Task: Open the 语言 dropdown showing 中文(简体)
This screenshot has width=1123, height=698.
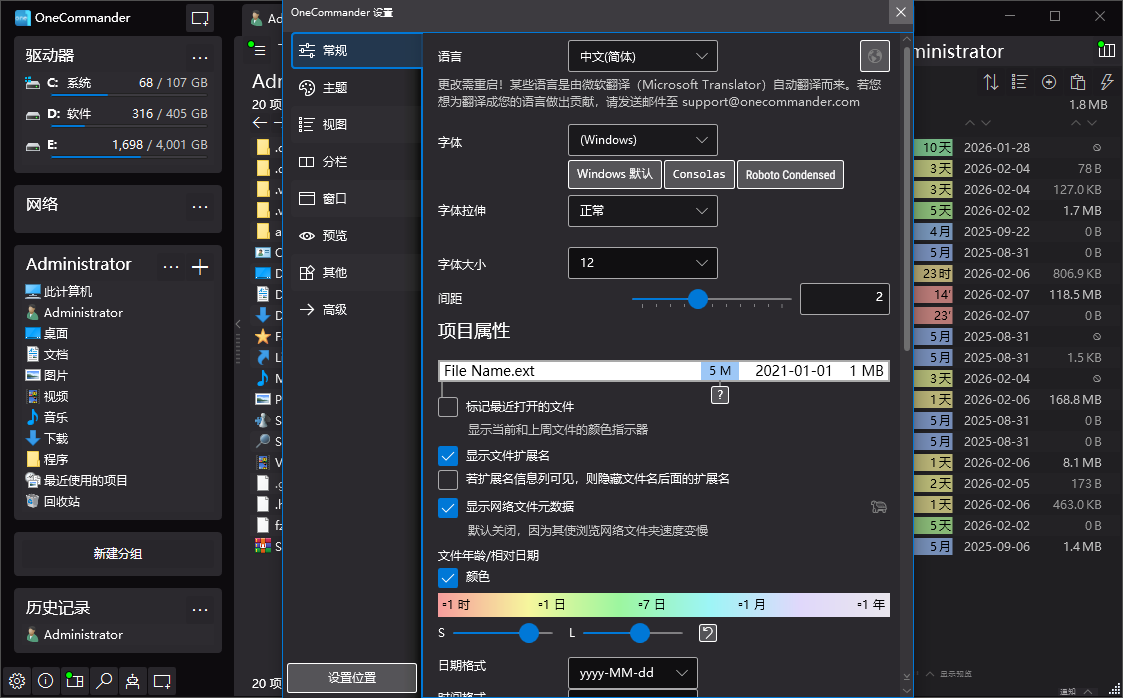Action: [642, 56]
